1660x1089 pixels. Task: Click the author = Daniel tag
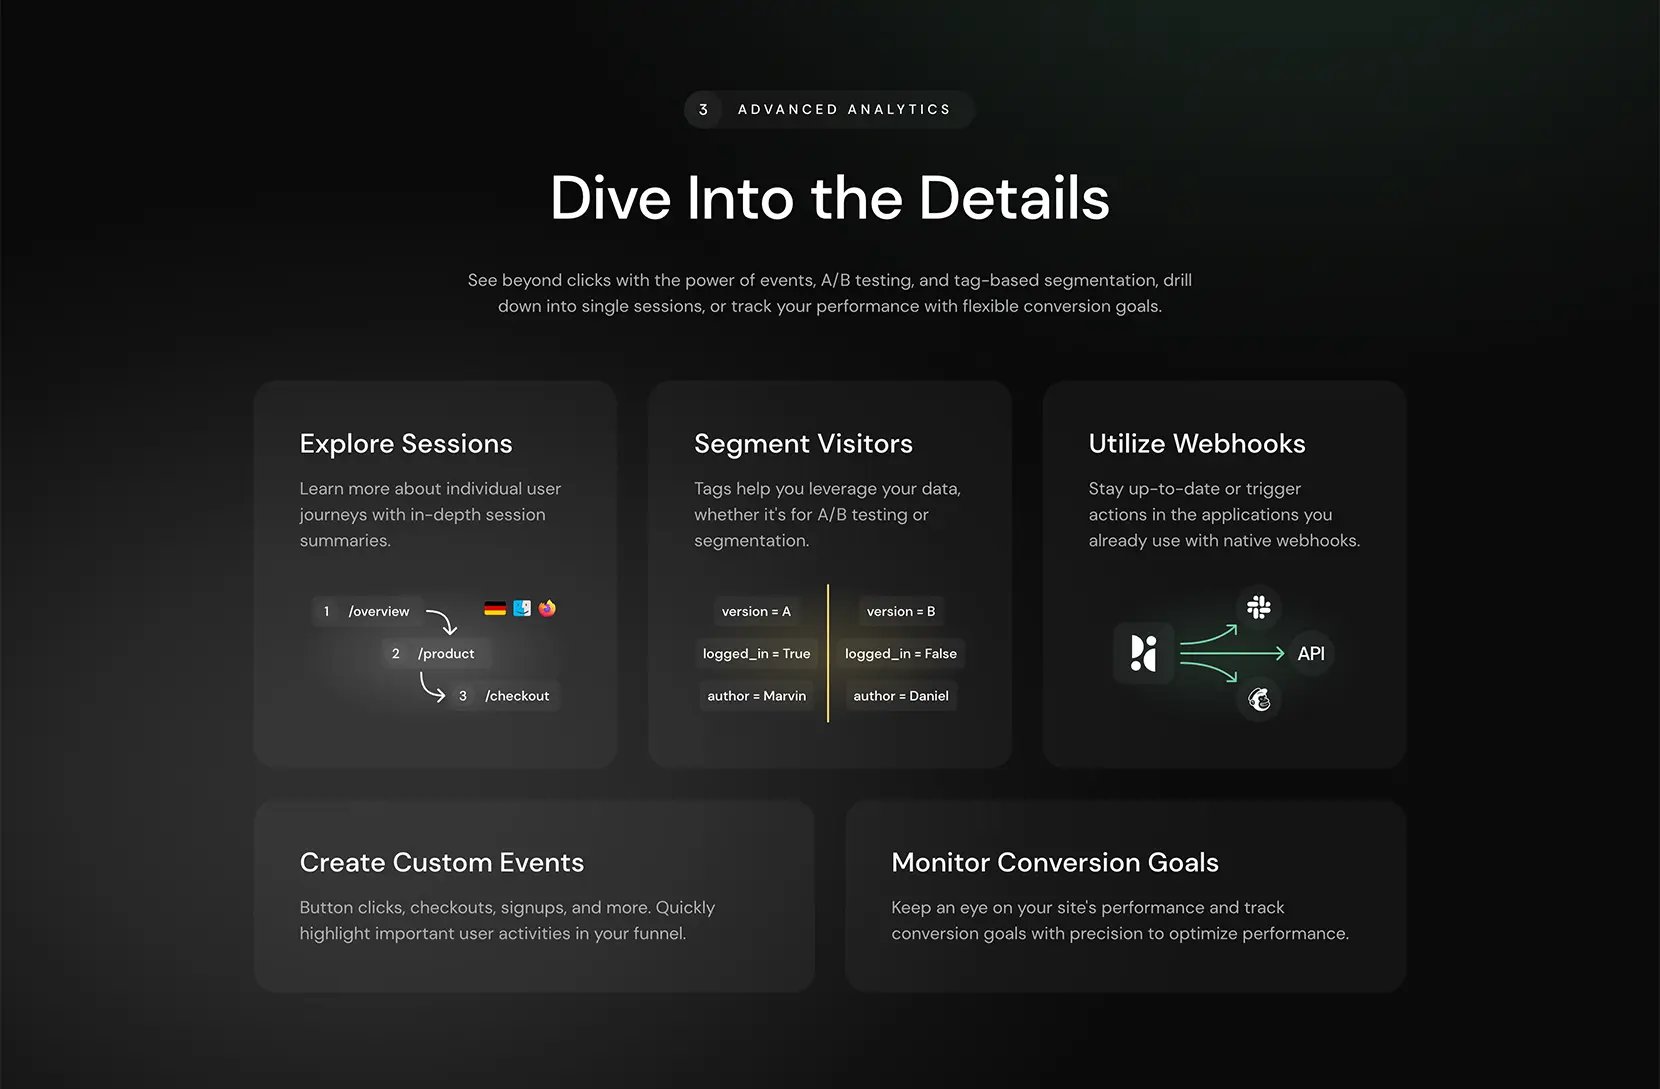(901, 696)
